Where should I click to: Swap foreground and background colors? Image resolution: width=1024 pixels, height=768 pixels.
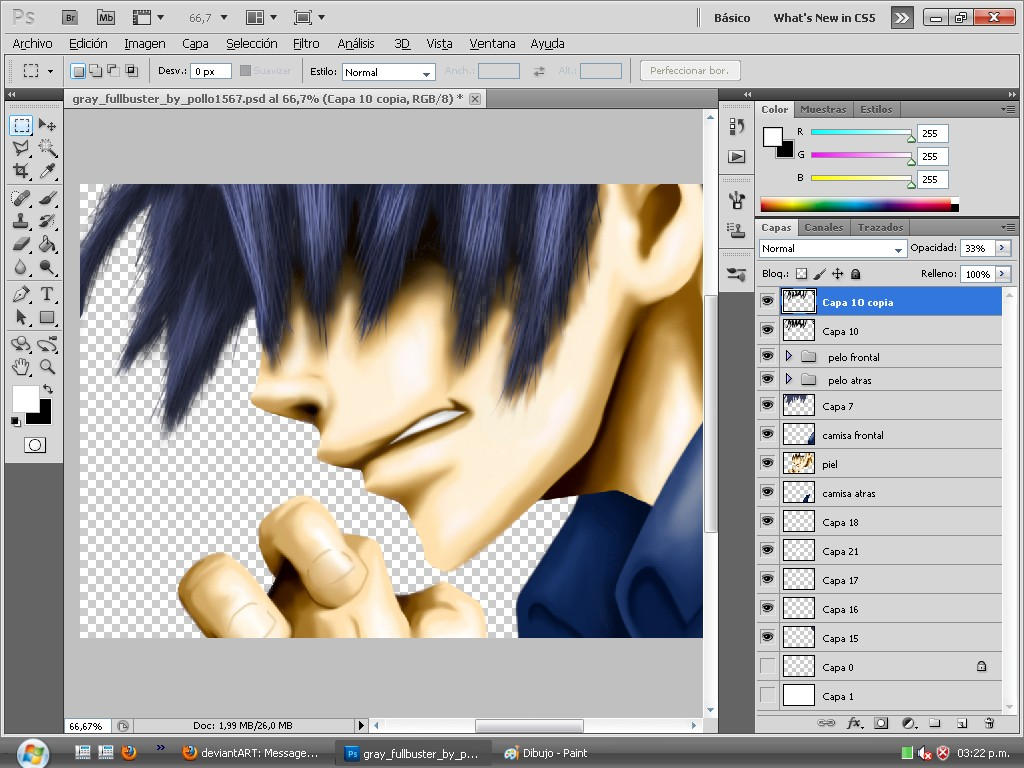coord(48,389)
